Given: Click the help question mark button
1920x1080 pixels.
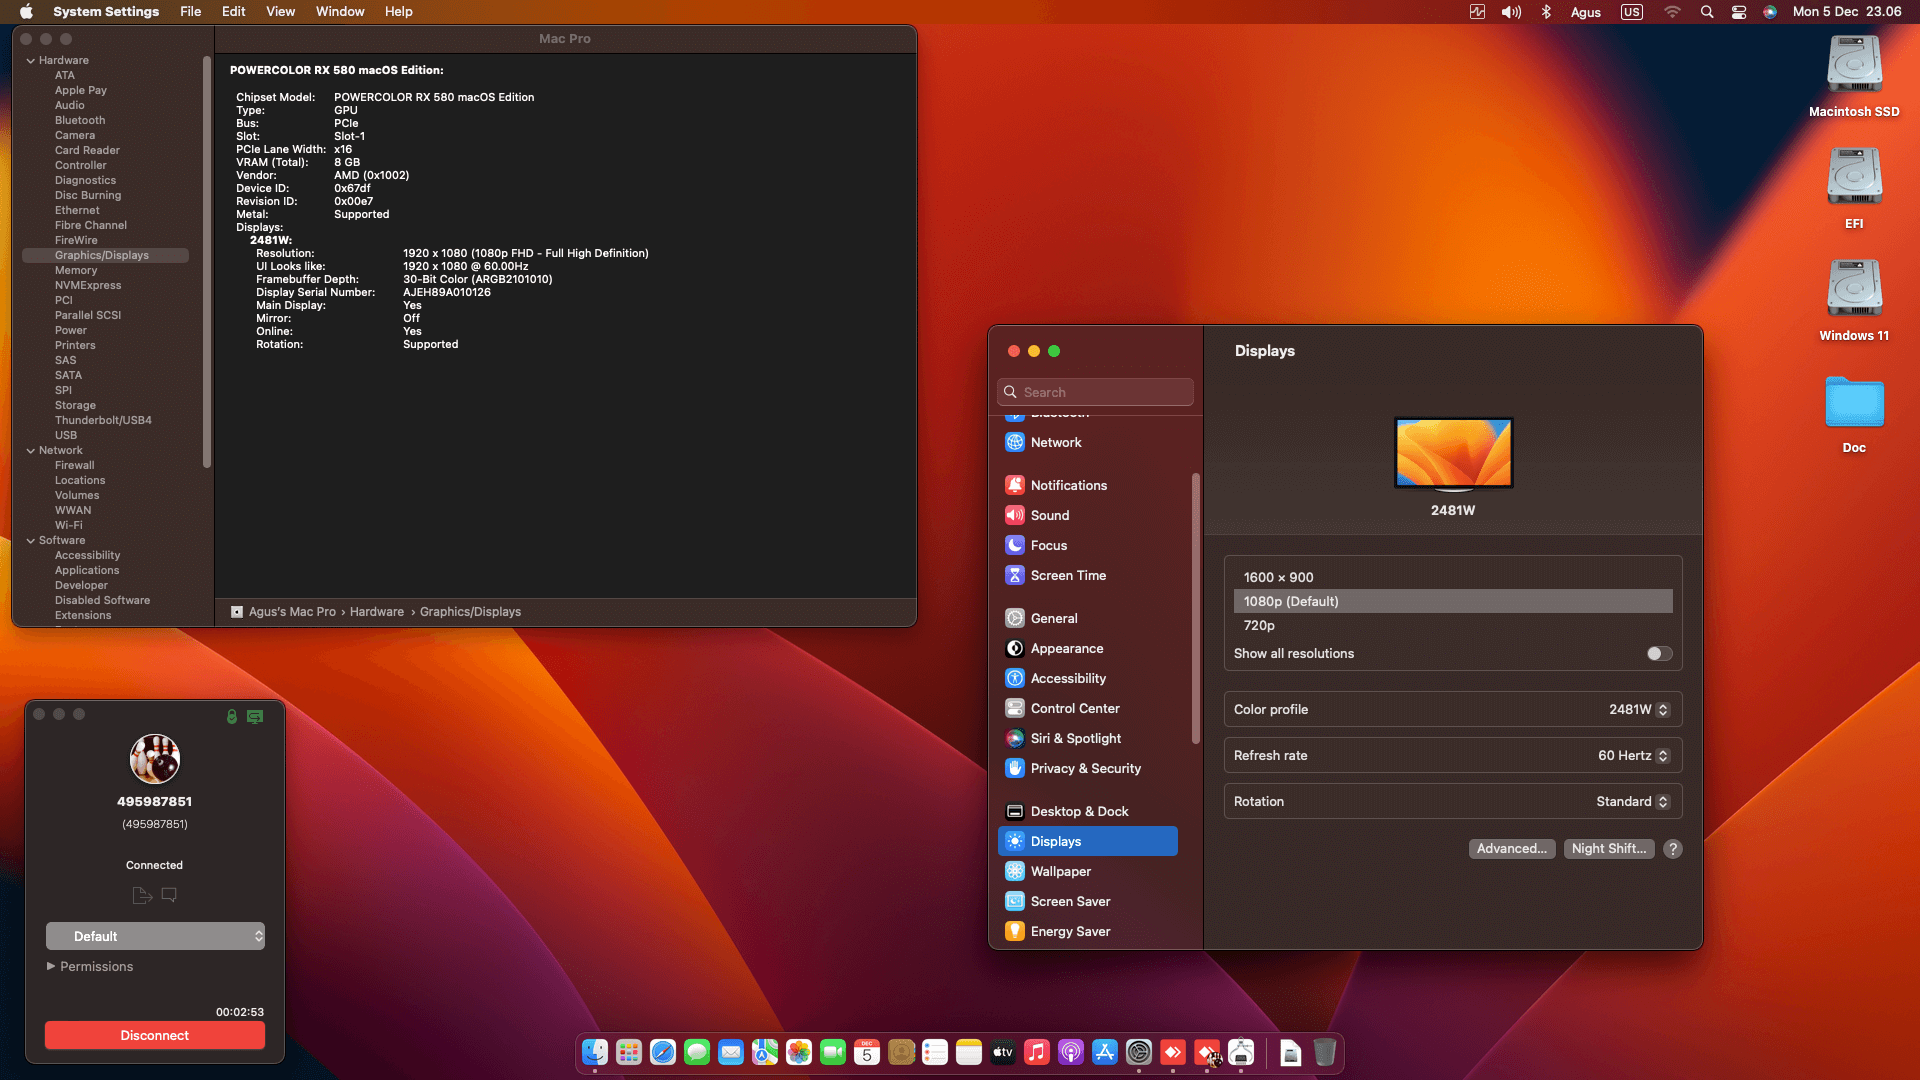Looking at the screenshot, I should 1673,849.
